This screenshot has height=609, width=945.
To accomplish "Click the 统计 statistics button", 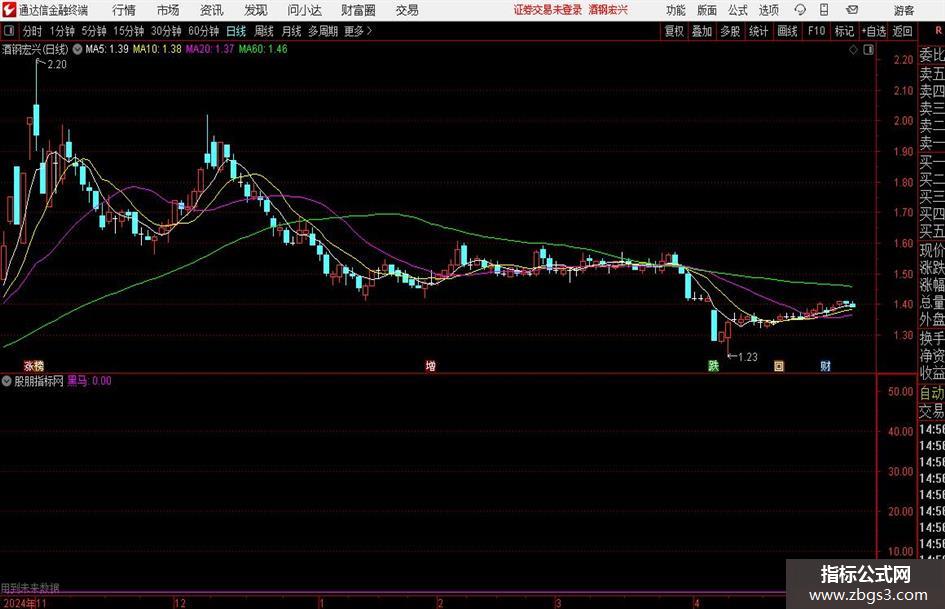I will pos(758,31).
